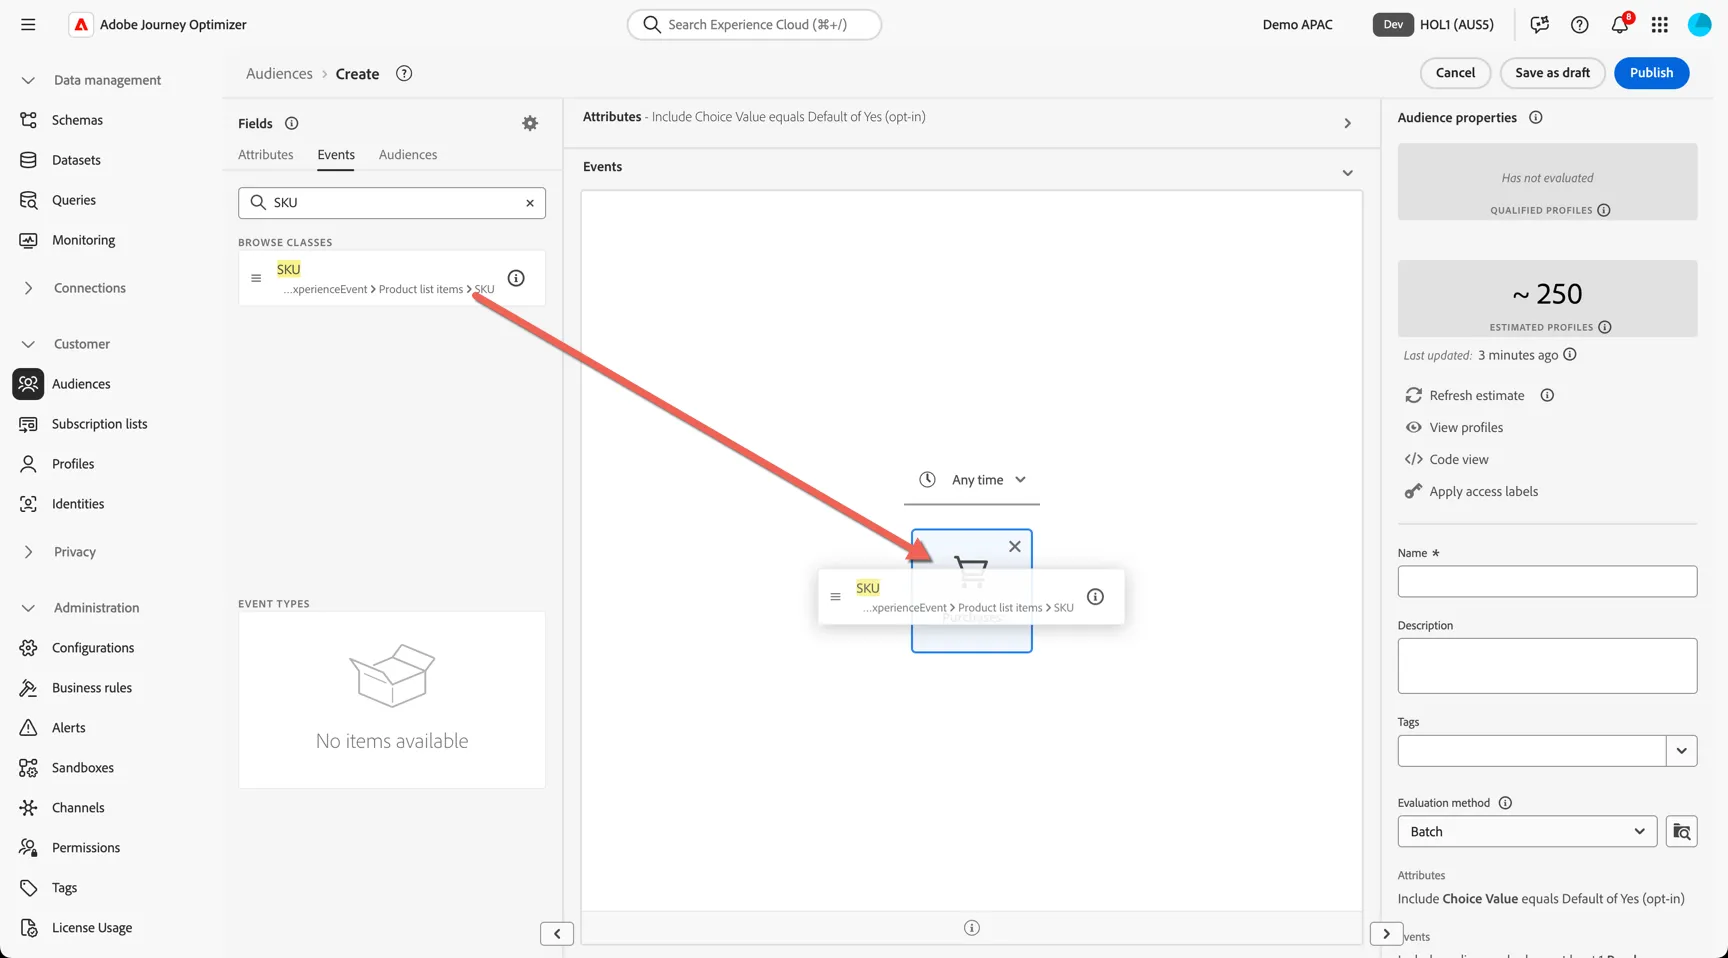Select the Events fields tab

coord(336,154)
